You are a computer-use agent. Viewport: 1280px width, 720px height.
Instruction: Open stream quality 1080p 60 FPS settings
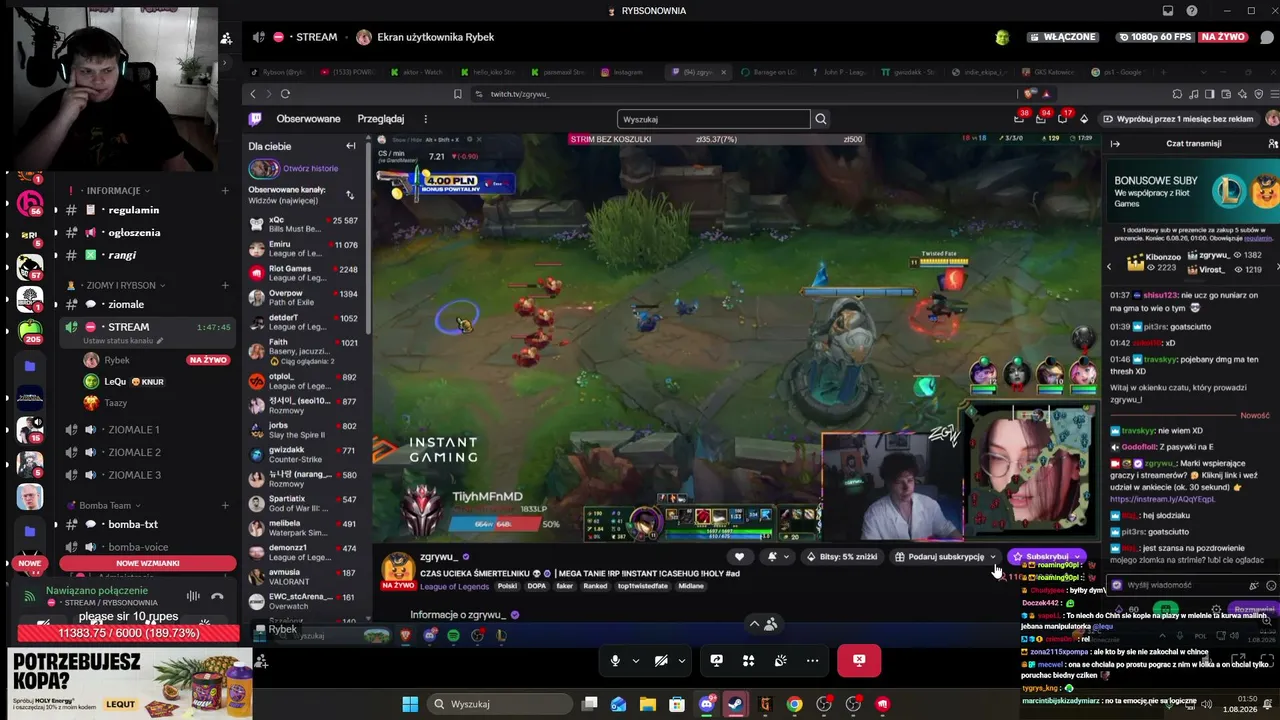[1156, 37]
